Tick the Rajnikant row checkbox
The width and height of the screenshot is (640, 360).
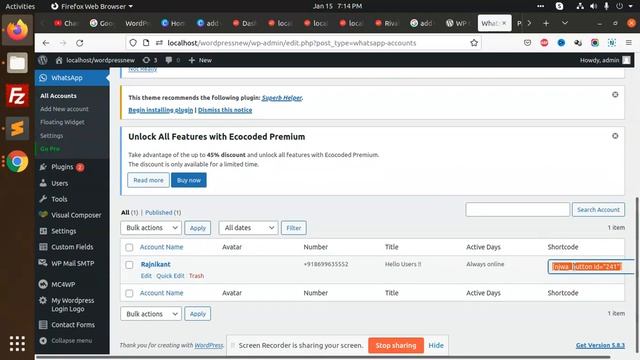pyautogui.click(x=129, y=265)
